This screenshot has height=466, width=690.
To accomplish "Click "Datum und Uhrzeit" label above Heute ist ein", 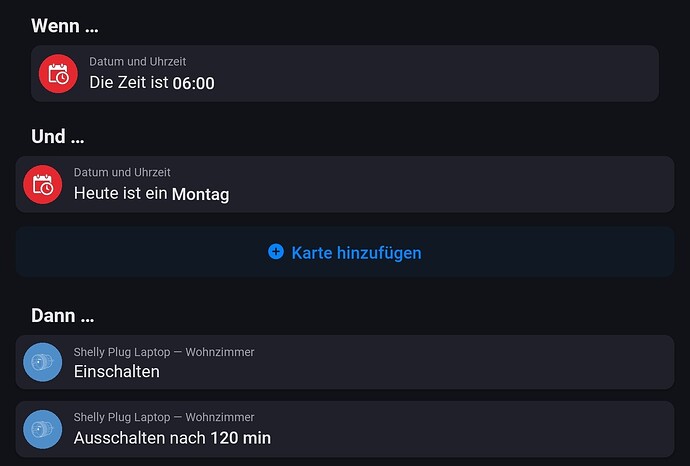I will (x=122, y=173).
